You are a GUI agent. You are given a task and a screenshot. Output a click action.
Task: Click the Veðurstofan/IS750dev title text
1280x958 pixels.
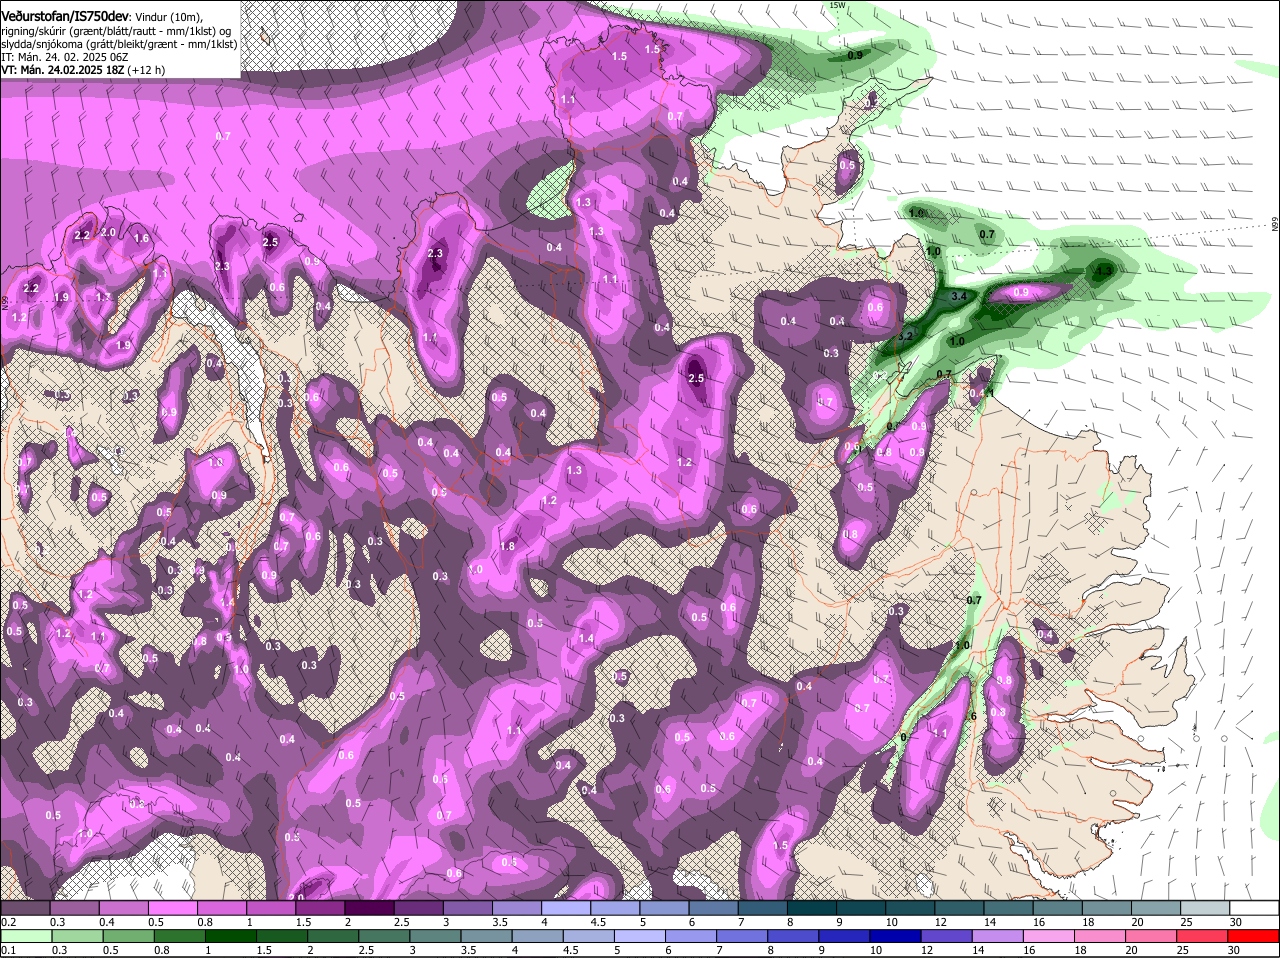point(64,14)
